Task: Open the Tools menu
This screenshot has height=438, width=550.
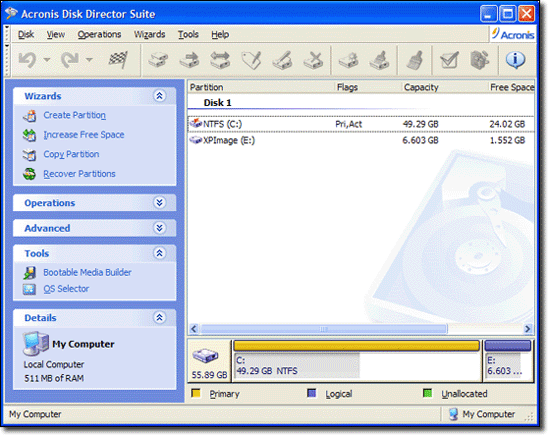Action: coord(188,34)
